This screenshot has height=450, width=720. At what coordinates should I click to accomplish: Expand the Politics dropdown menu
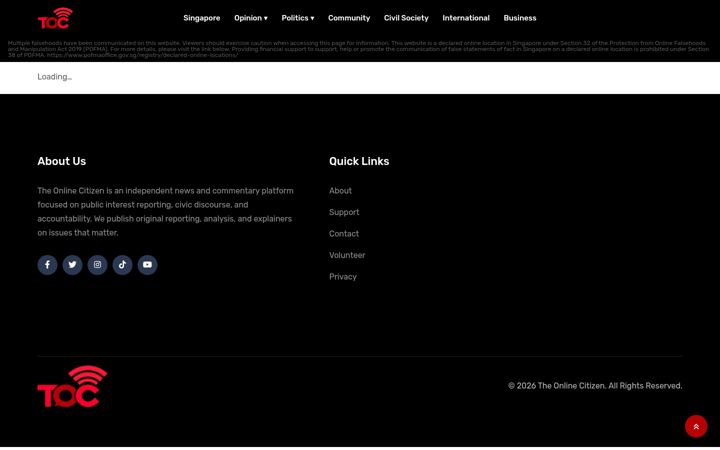(x=298, y=18)
